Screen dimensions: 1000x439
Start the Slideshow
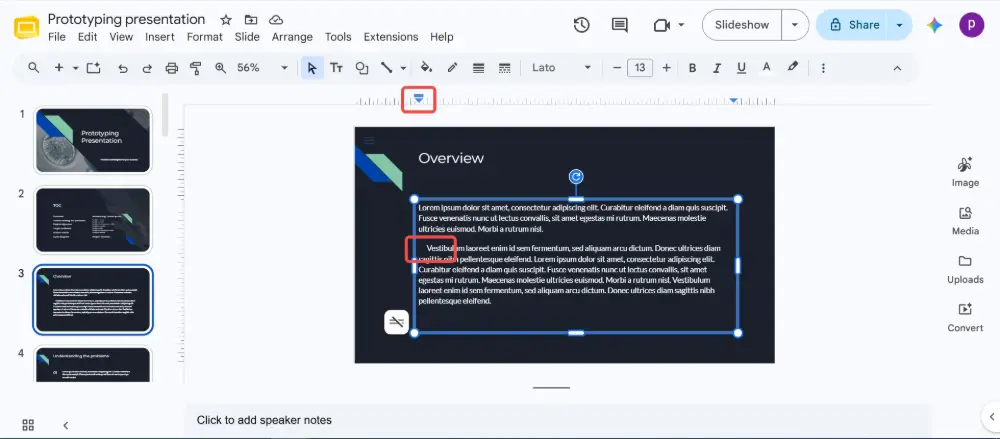coord(742,25)
